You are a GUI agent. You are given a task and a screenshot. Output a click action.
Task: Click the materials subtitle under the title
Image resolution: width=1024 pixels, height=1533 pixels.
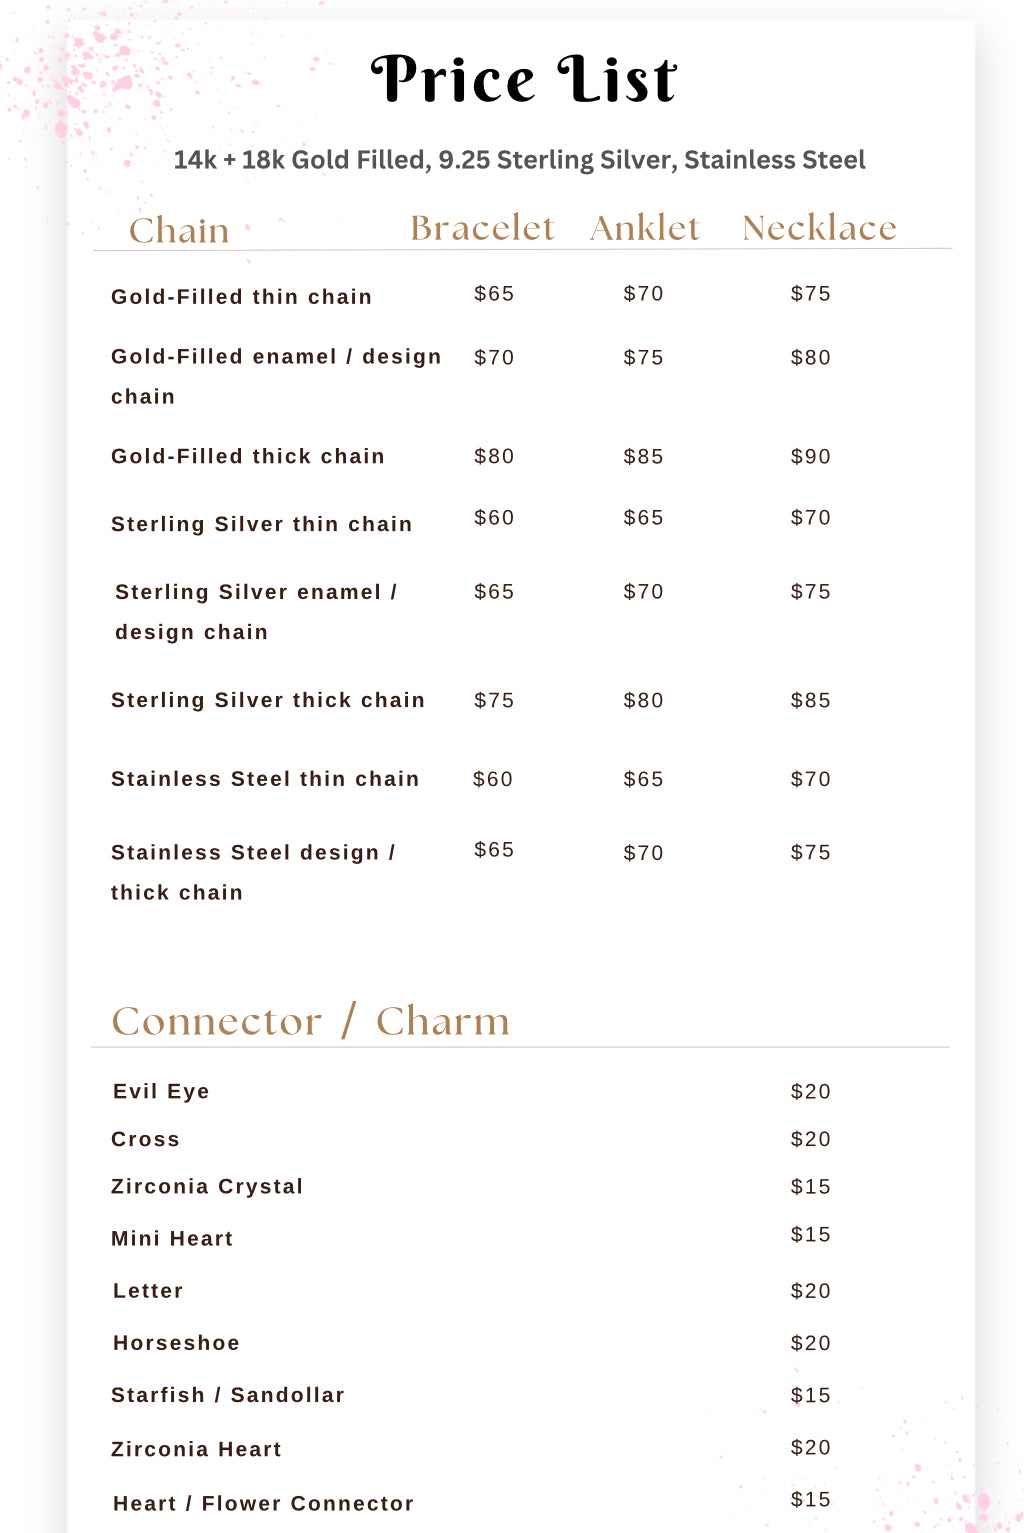click(519, 160)
